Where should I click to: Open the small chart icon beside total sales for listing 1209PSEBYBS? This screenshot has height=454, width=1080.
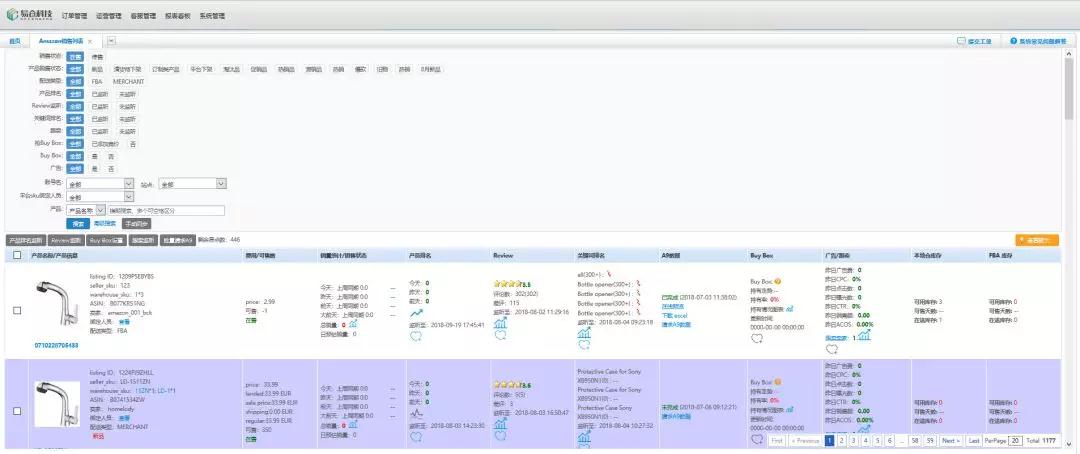(353, 323)
